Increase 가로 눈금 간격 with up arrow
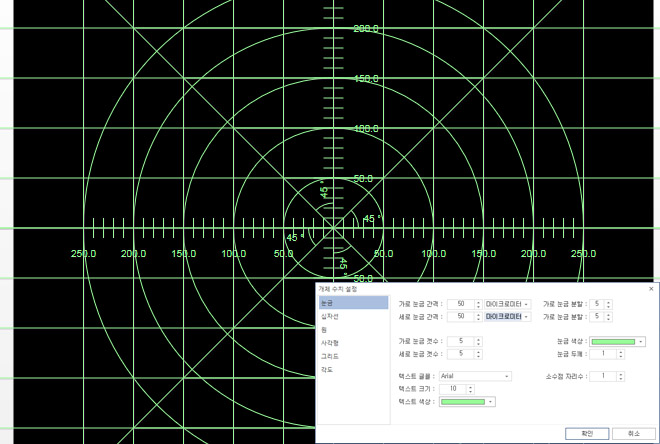The height and width of the screenshot is (444, 660). (x=478, y=302)
